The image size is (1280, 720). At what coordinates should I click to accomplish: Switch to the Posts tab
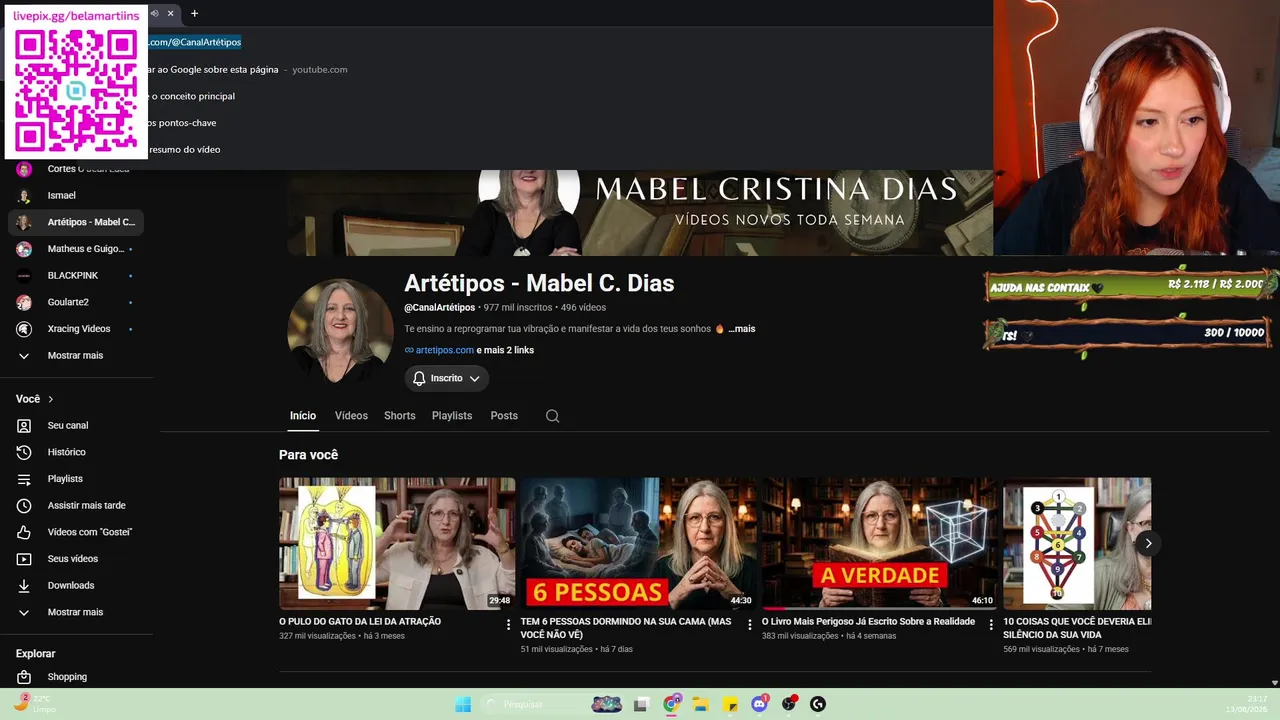[x=504, y=416]
